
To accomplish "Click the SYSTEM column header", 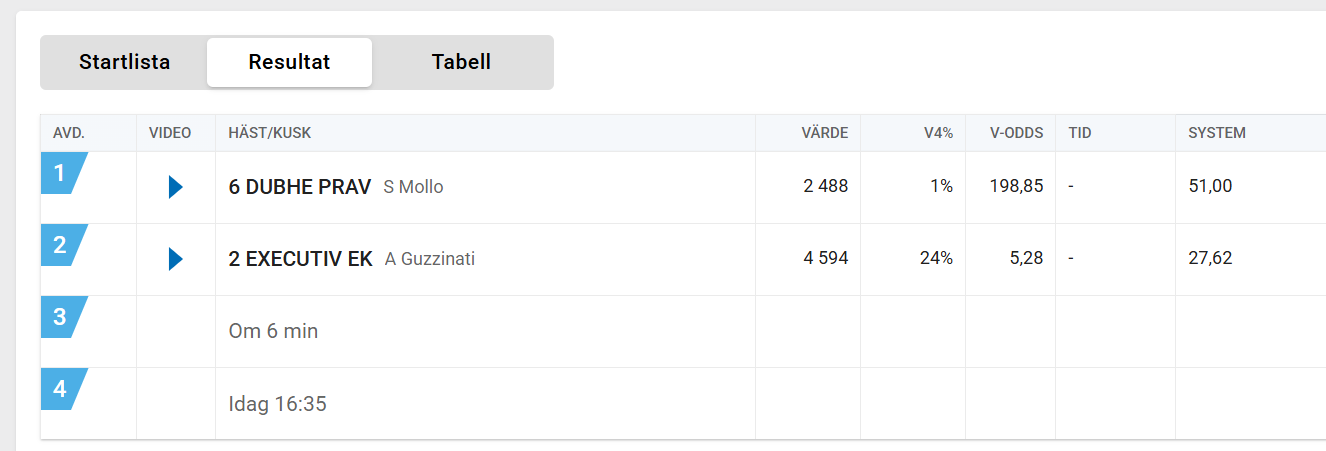I will pos(1217,133).
